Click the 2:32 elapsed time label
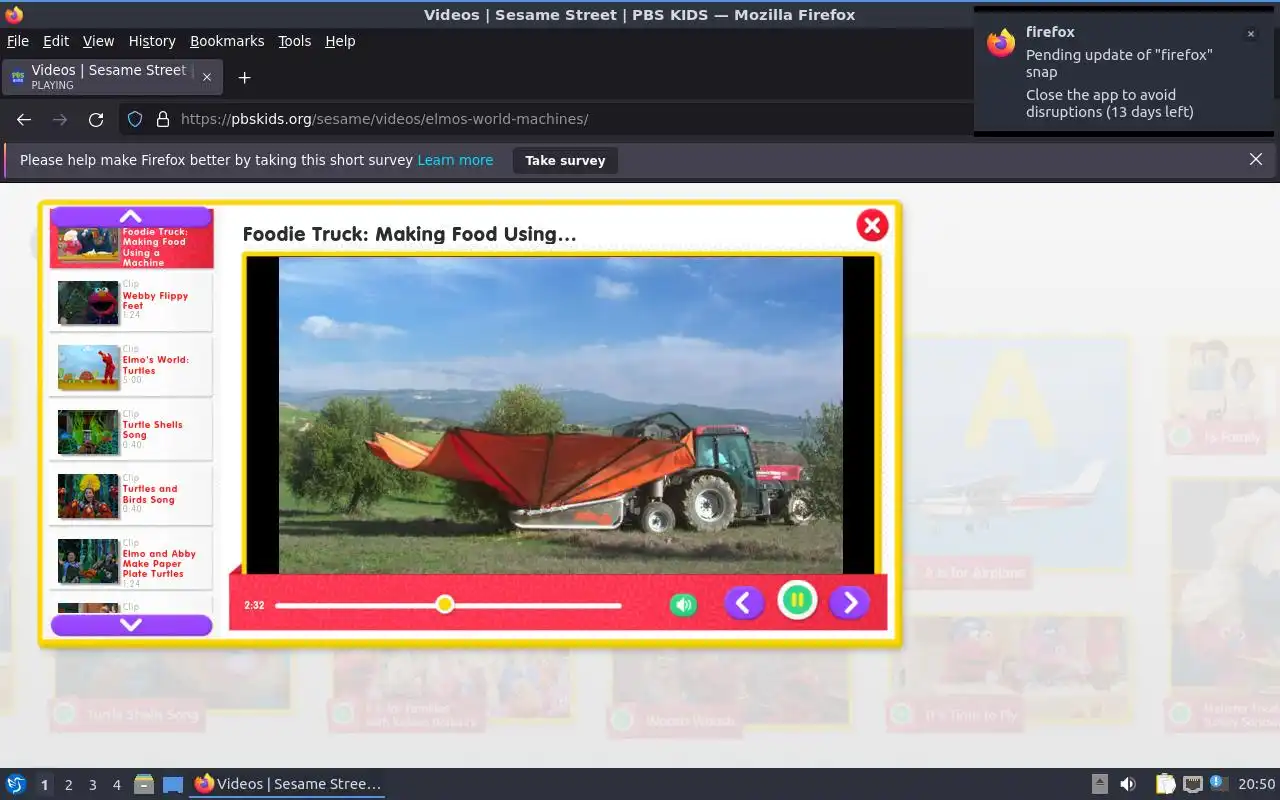Screen dimensions: 1280x800 (x=254, y=605)
